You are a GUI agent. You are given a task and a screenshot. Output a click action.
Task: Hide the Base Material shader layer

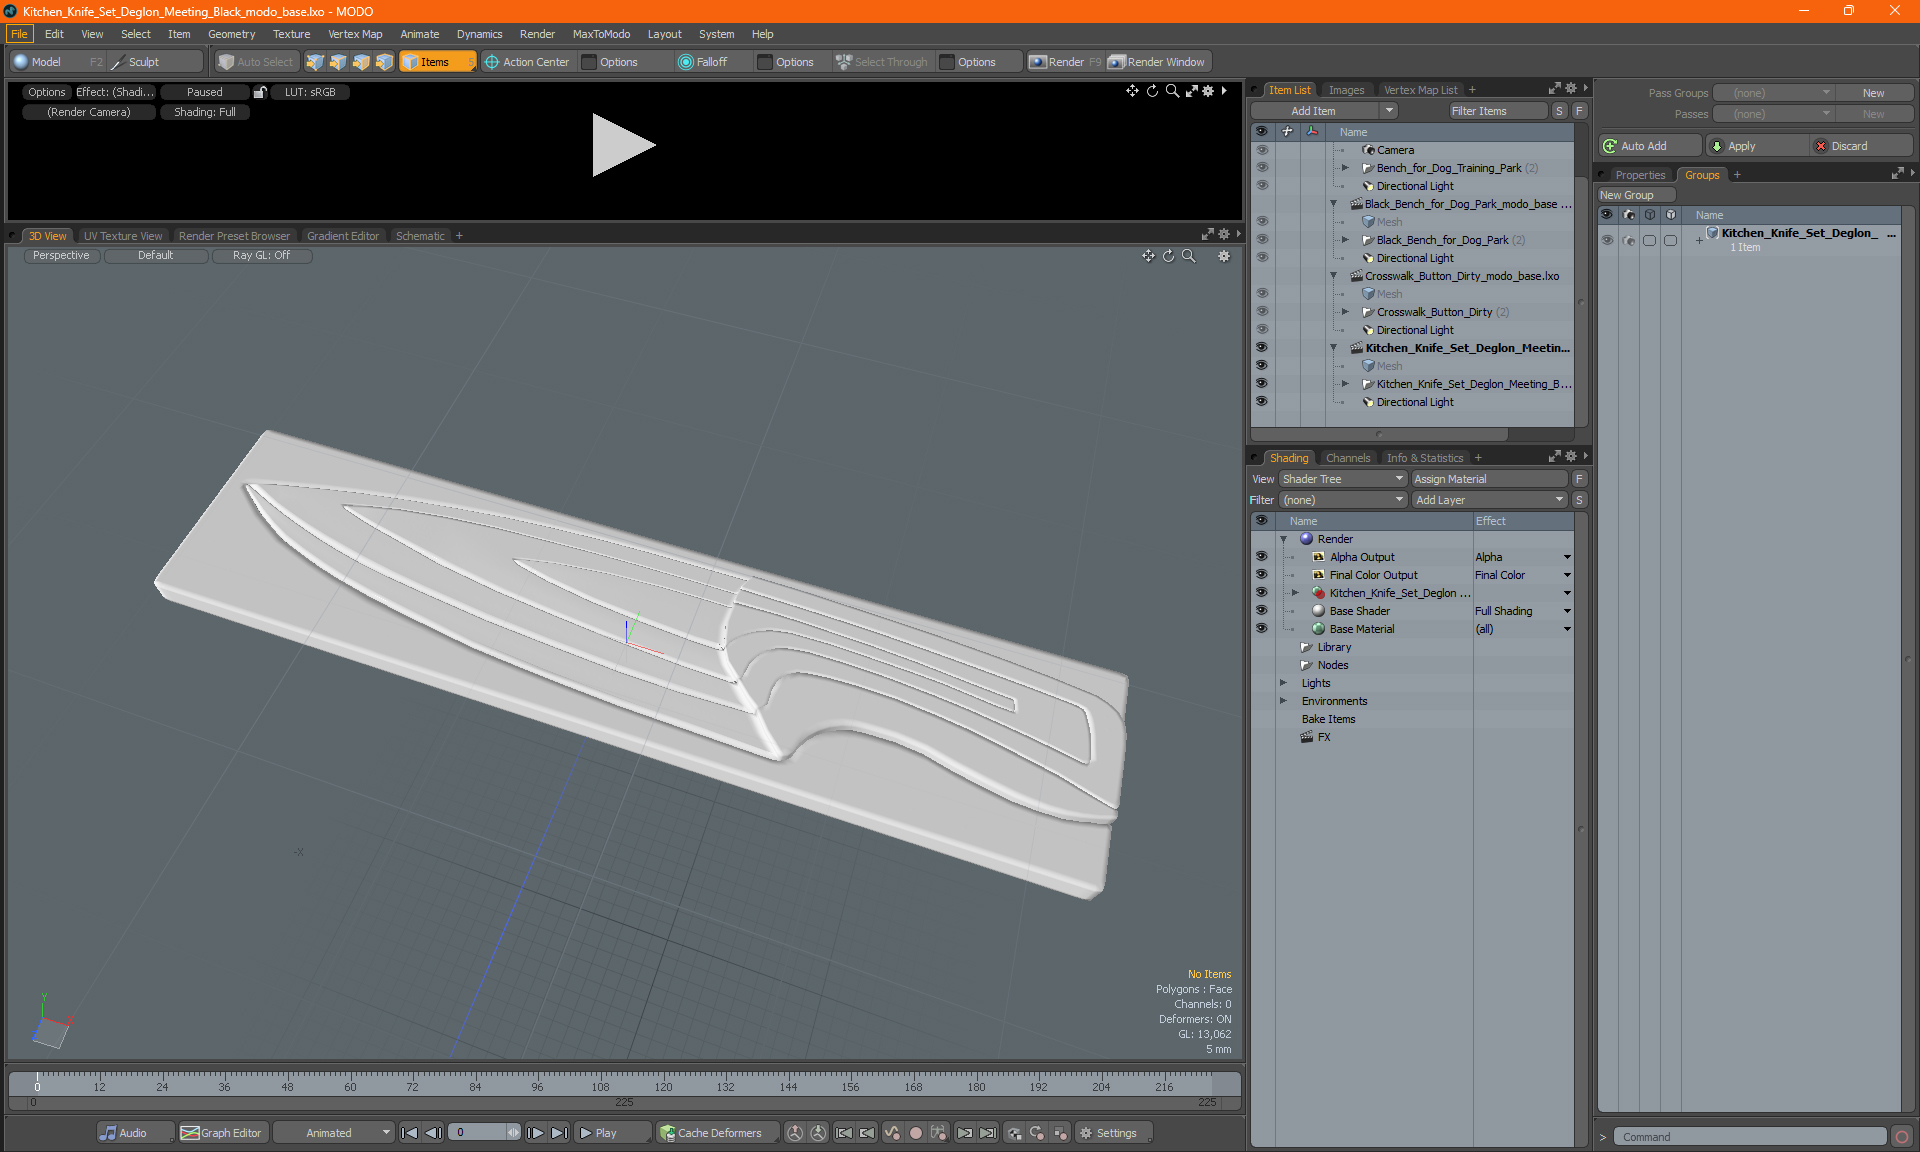click(1261, 629)
